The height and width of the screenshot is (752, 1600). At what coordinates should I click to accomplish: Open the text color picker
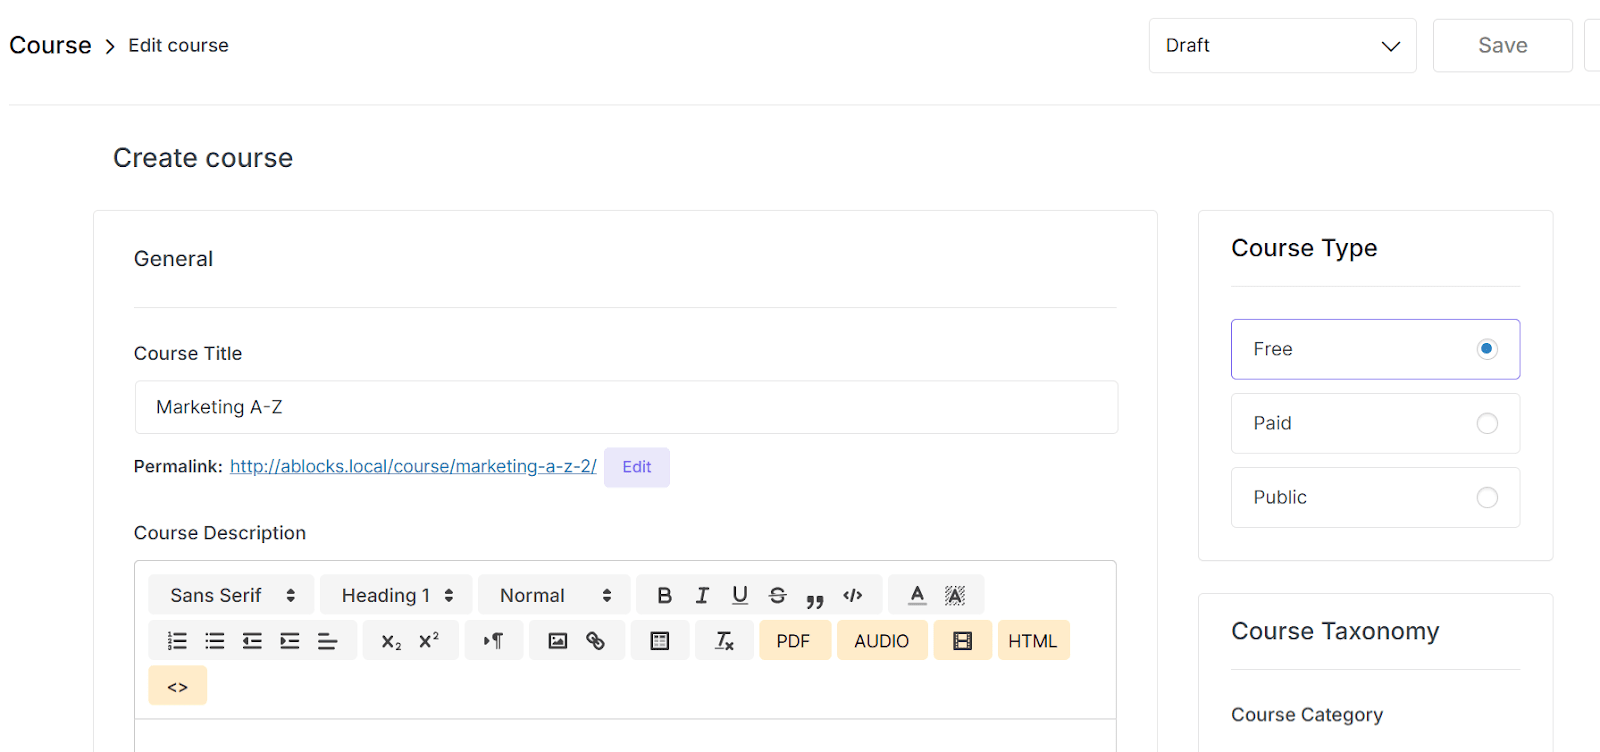click(x=917, y=595)
